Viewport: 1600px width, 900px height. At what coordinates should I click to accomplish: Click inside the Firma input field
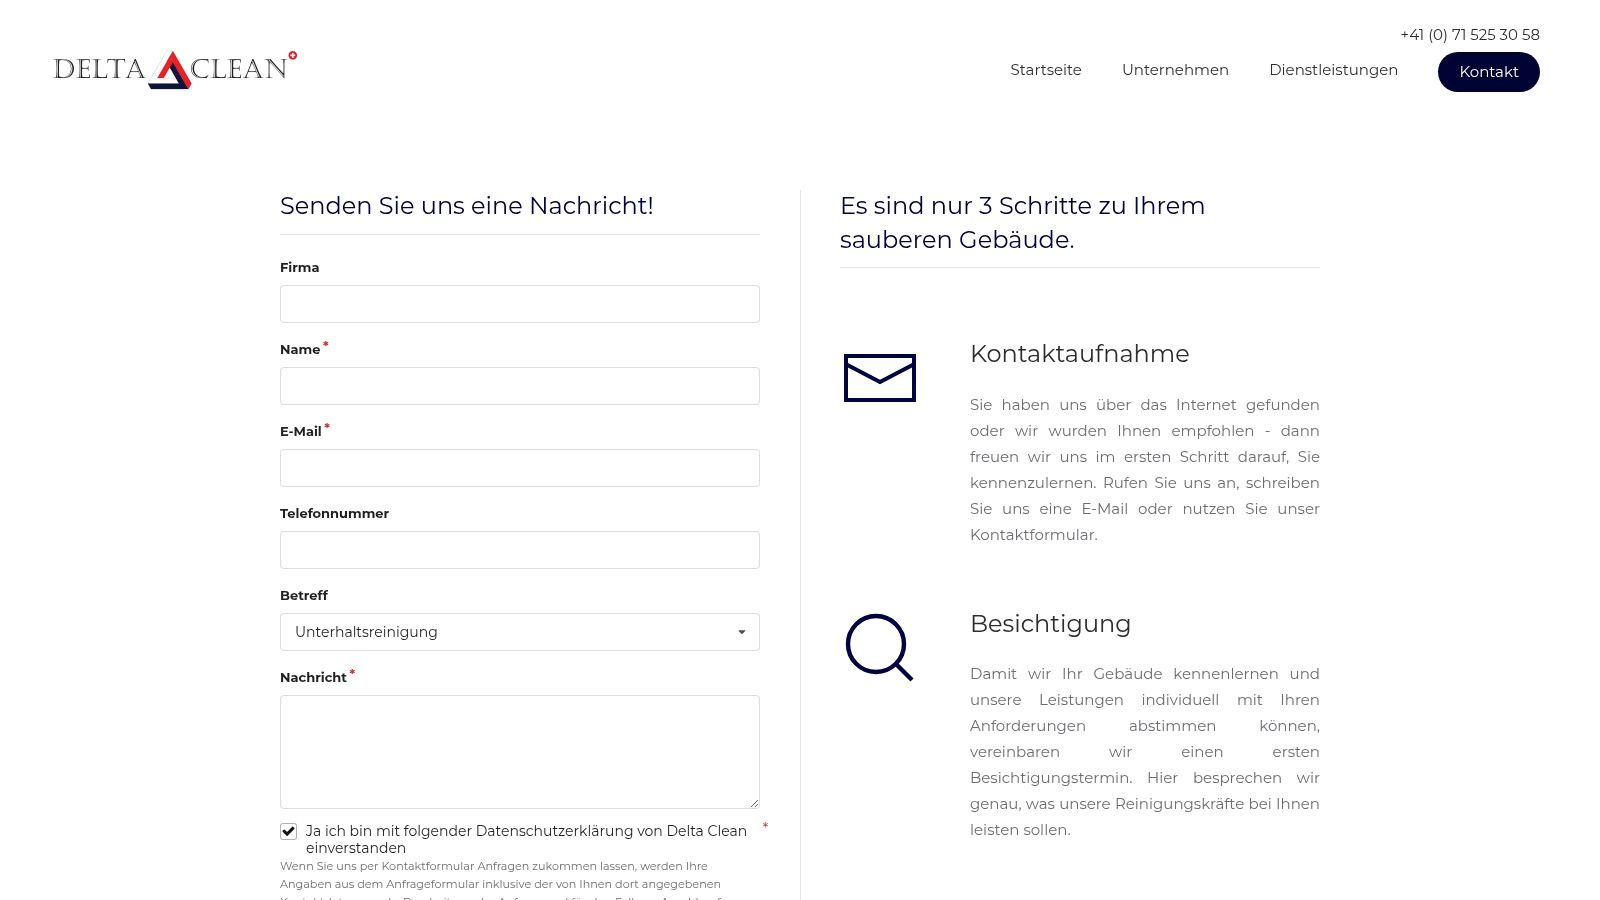click(x=519, y=304)
